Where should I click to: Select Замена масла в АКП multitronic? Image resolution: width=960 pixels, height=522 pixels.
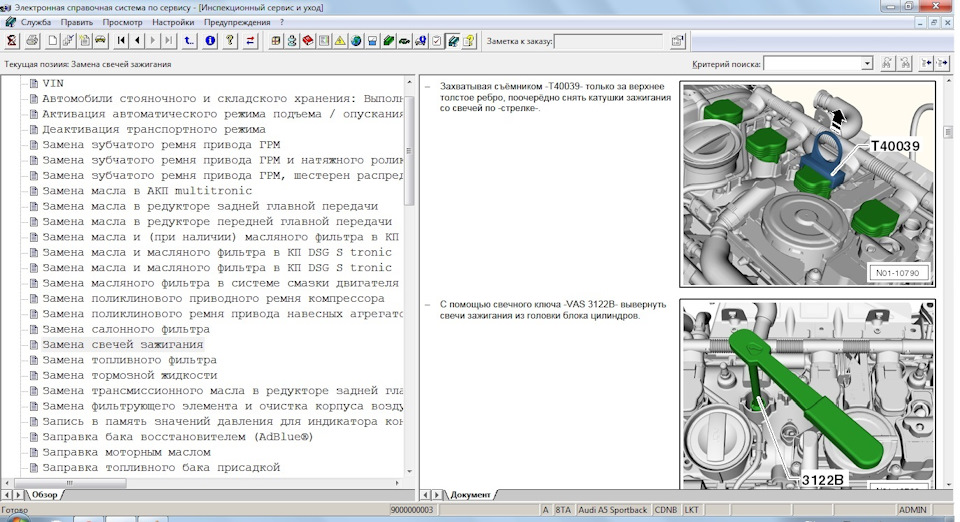[147, 190]
